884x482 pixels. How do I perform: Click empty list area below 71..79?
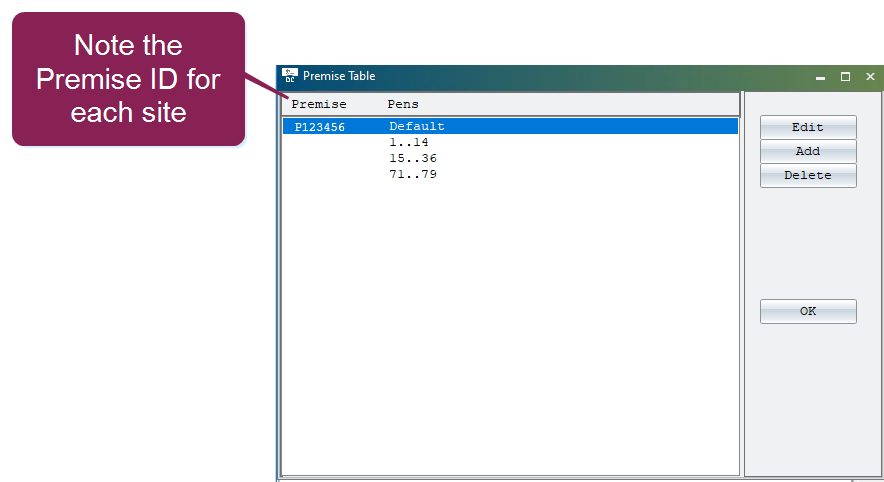510,320
